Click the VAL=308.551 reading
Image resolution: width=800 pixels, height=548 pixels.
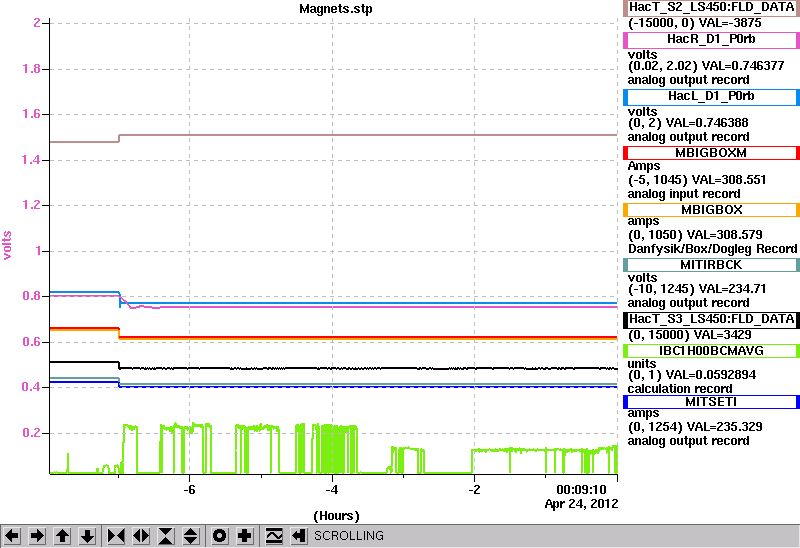pyautogui.click(x=729, y=180)
